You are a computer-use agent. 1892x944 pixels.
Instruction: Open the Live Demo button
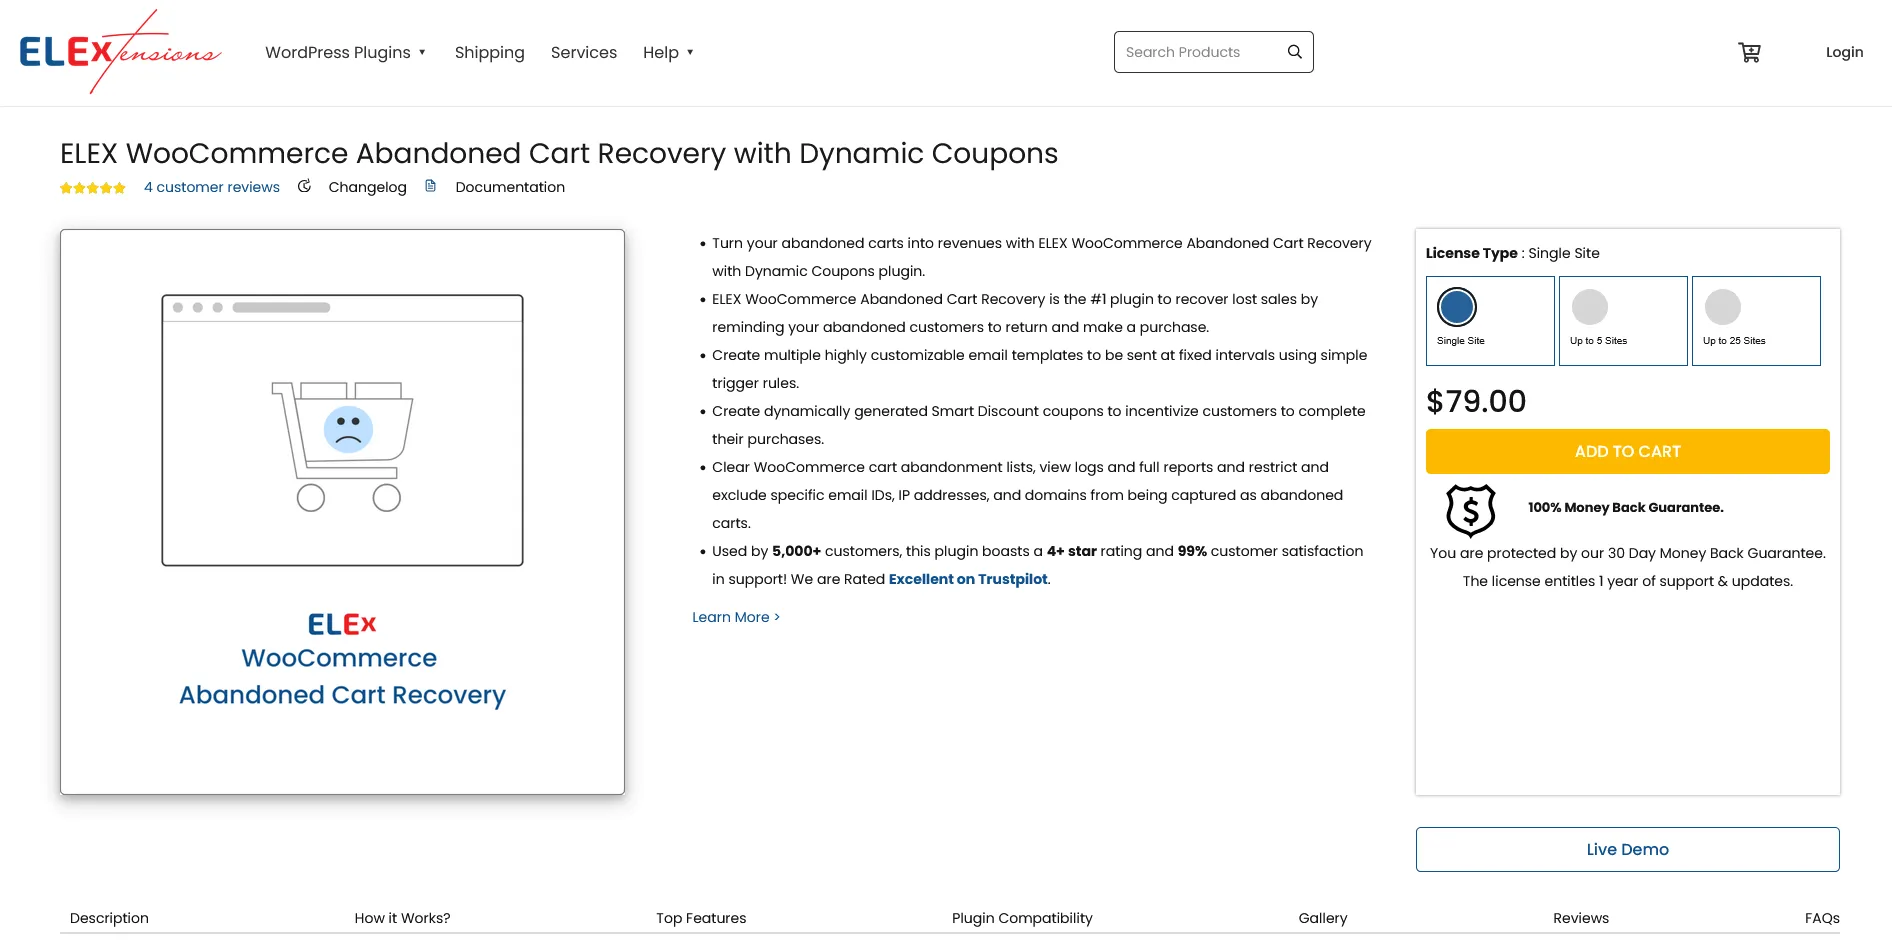1628,849
